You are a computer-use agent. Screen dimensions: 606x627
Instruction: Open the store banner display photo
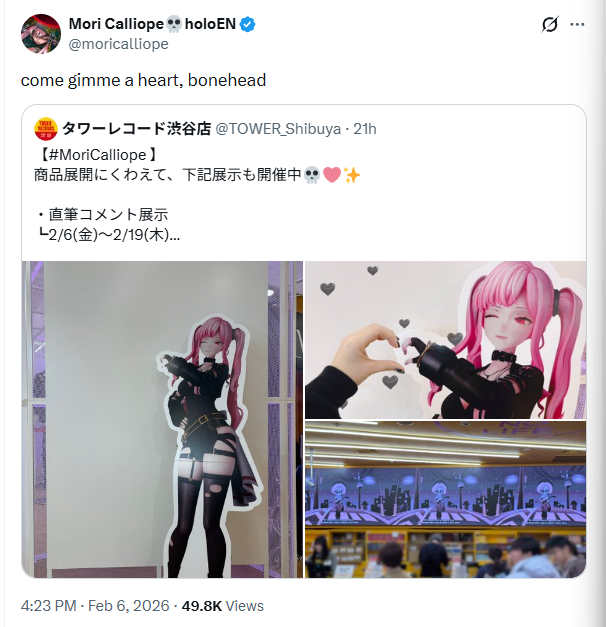point(446,499)
